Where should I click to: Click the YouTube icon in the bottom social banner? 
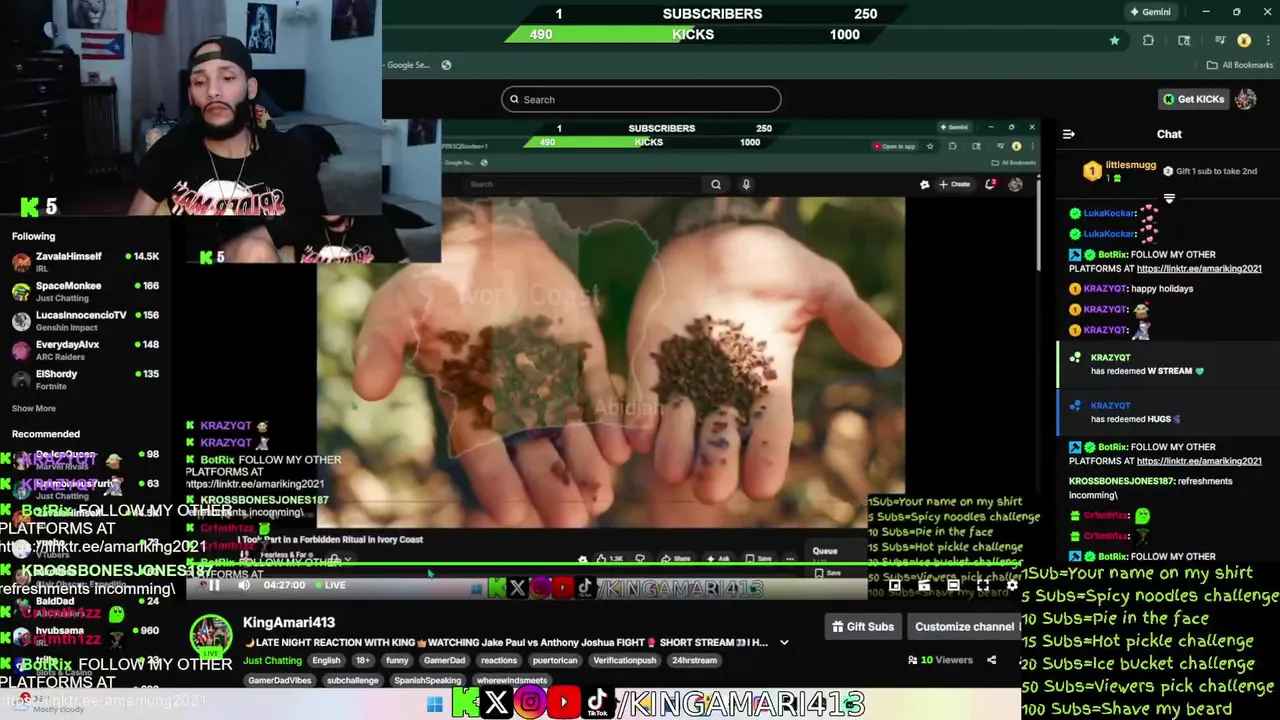click(564, 702)
